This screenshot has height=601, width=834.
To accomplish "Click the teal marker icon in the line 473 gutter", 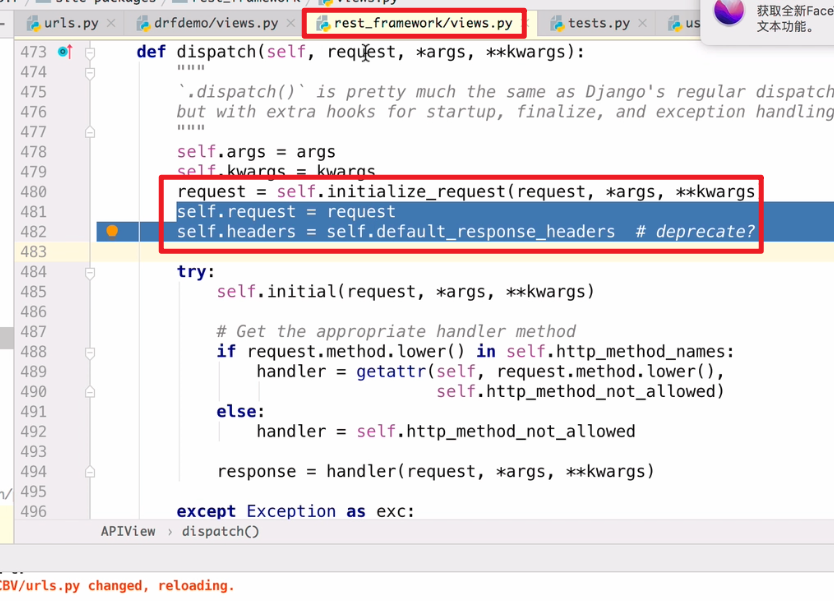I will click(x=61, y=52).
